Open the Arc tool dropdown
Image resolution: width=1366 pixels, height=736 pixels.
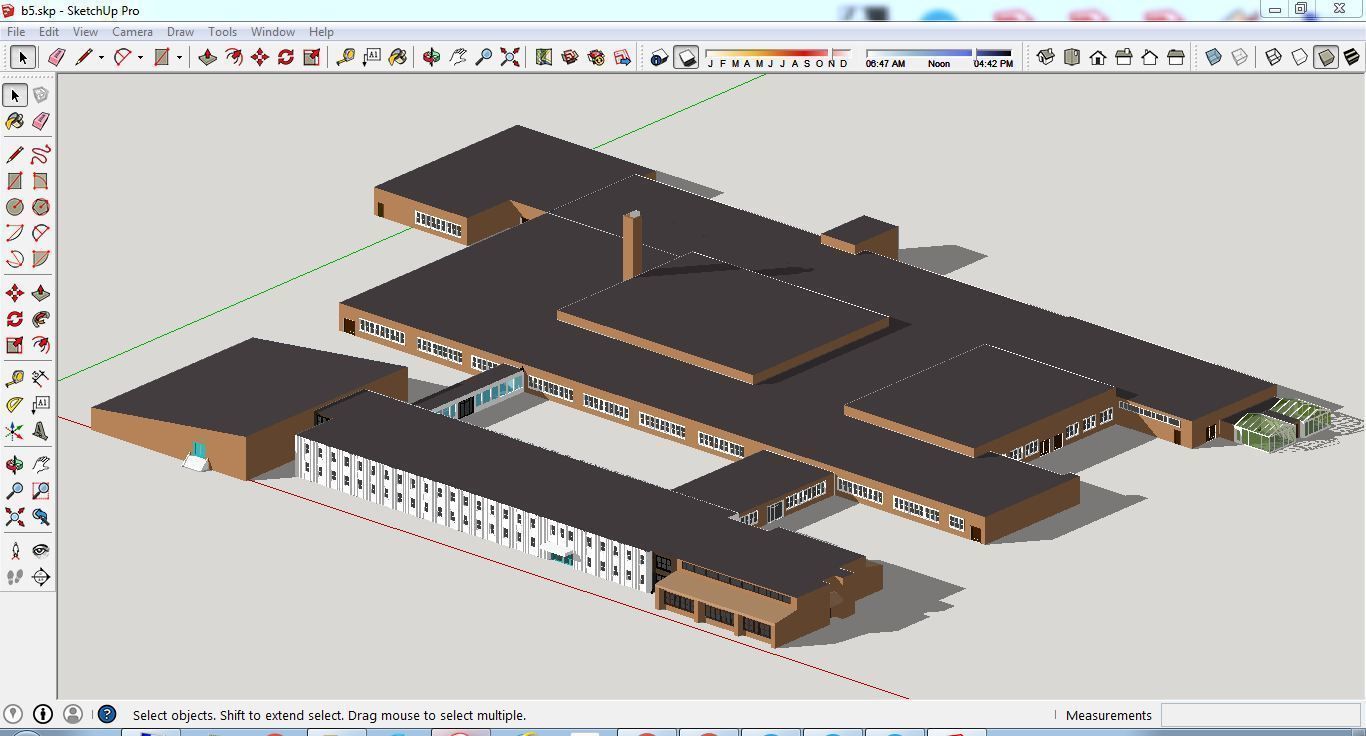coord(139,57)
